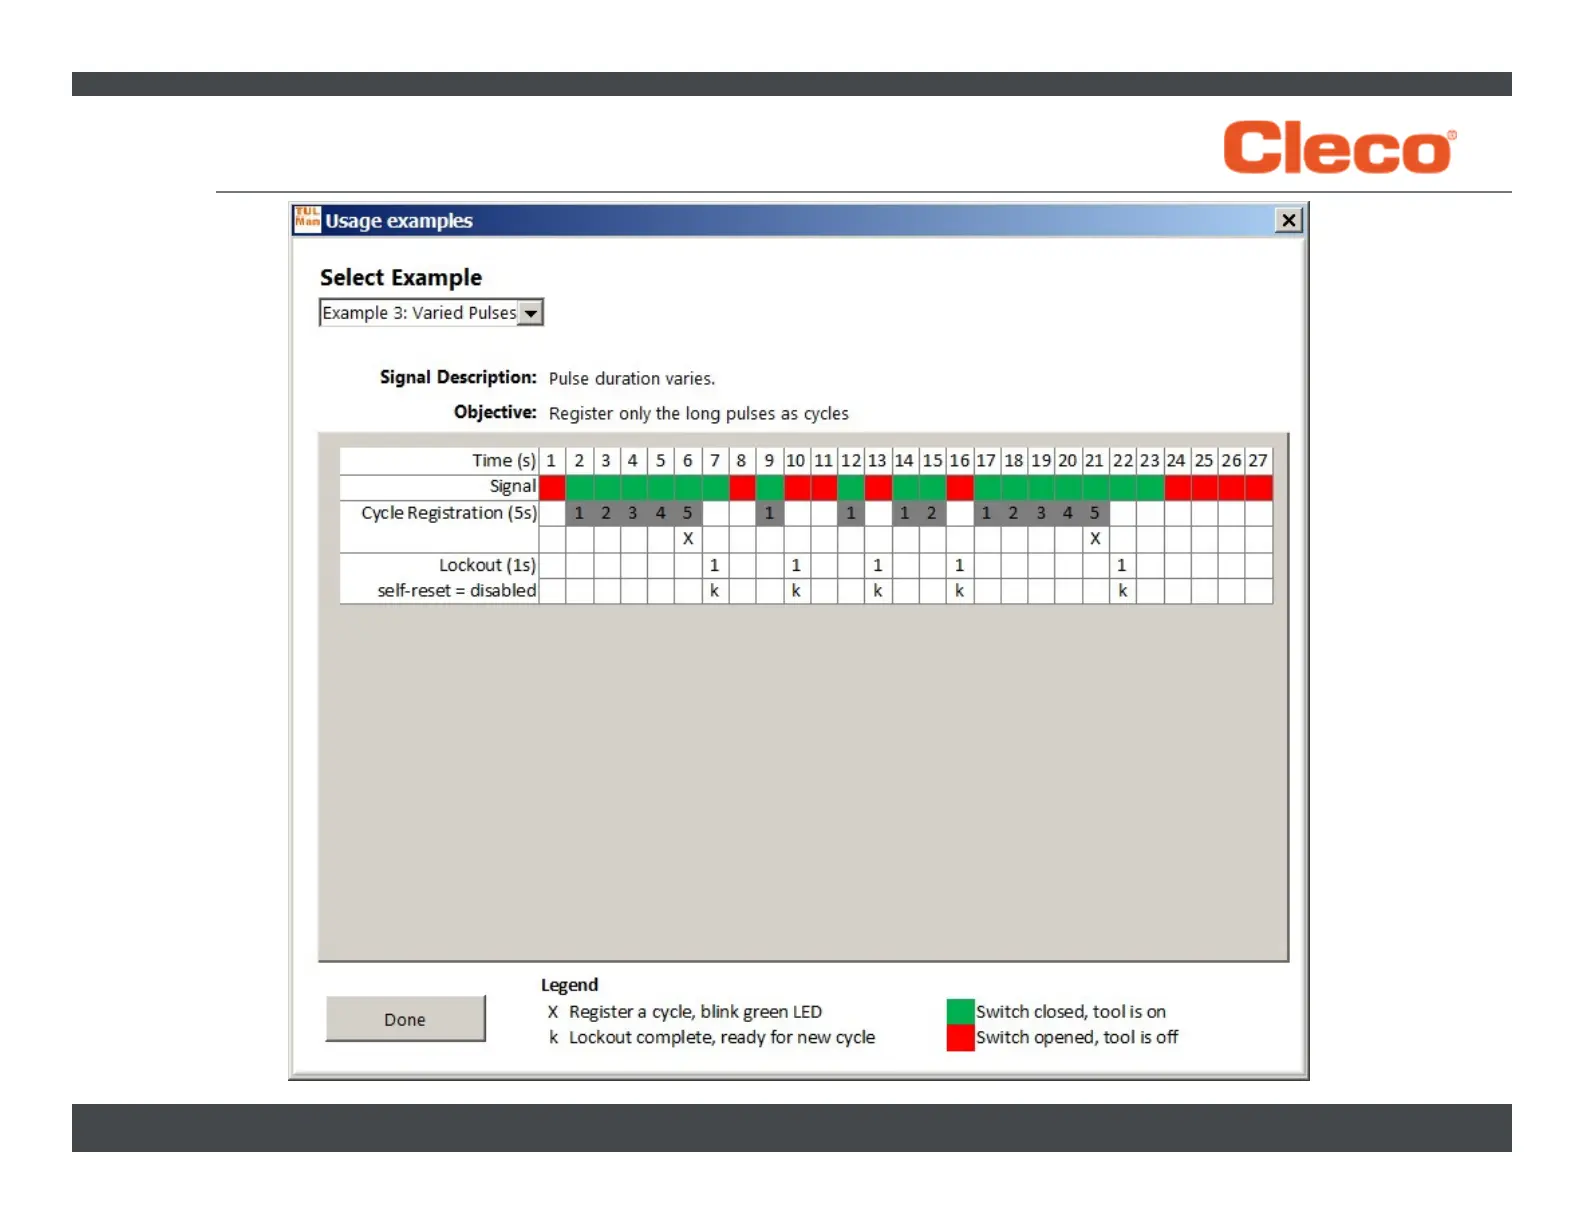1584x1224 pixels.
Task: Click the Cycle Registration (5s) row label
Action: [448, 513]
